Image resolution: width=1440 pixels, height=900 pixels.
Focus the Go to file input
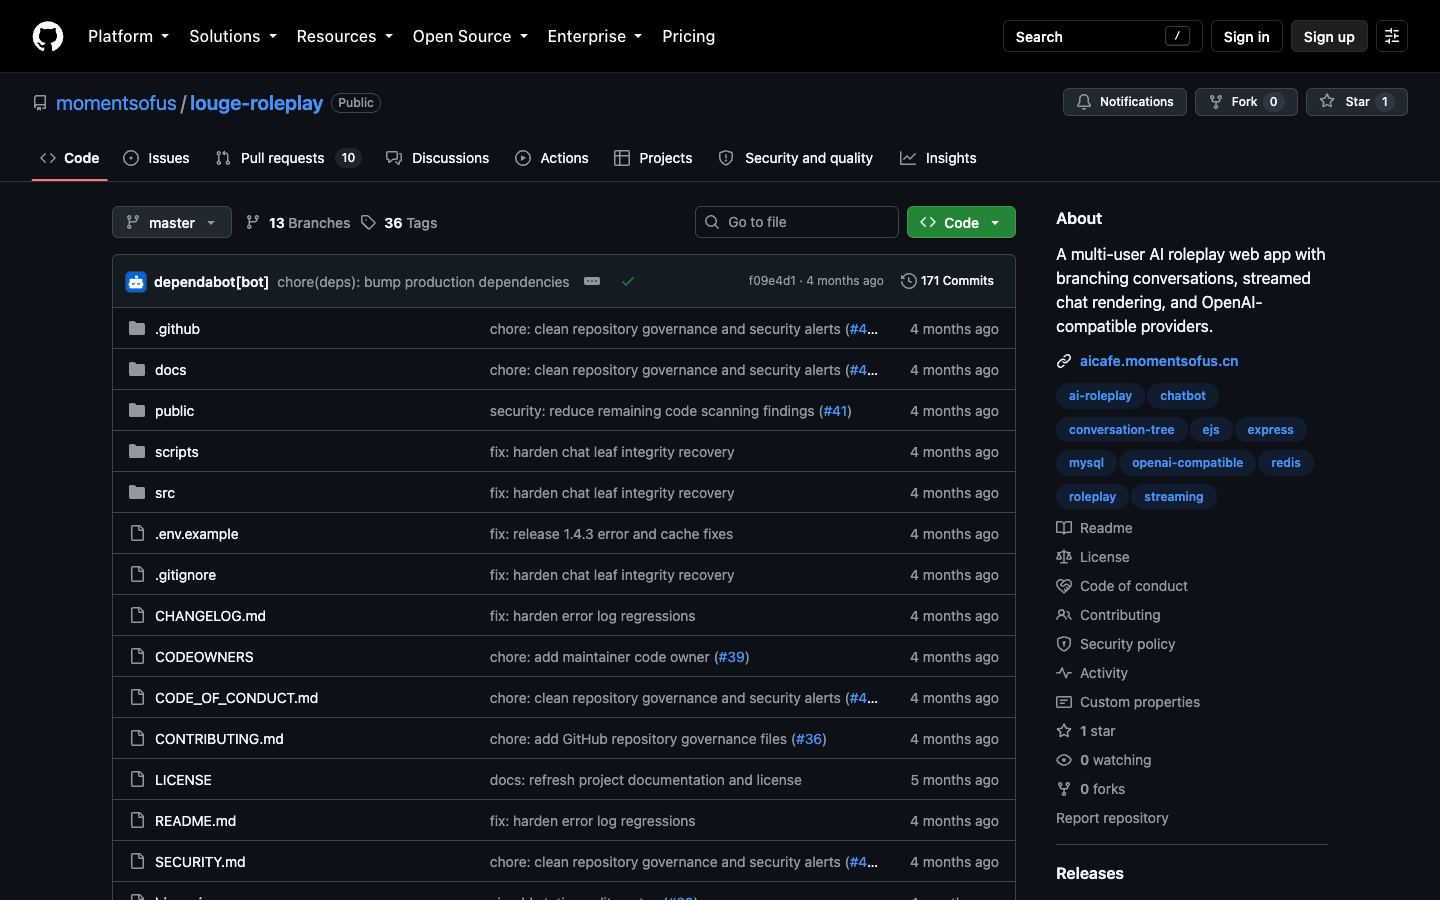(797, 222)
